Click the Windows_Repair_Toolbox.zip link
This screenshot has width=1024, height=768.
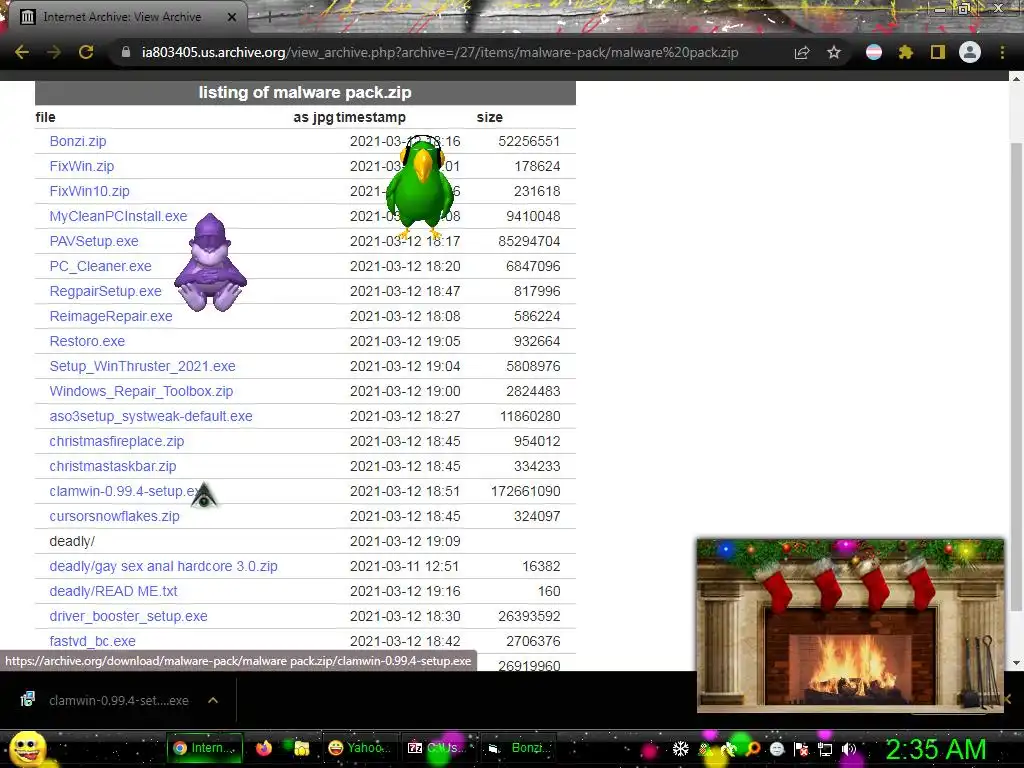[141, 391]
